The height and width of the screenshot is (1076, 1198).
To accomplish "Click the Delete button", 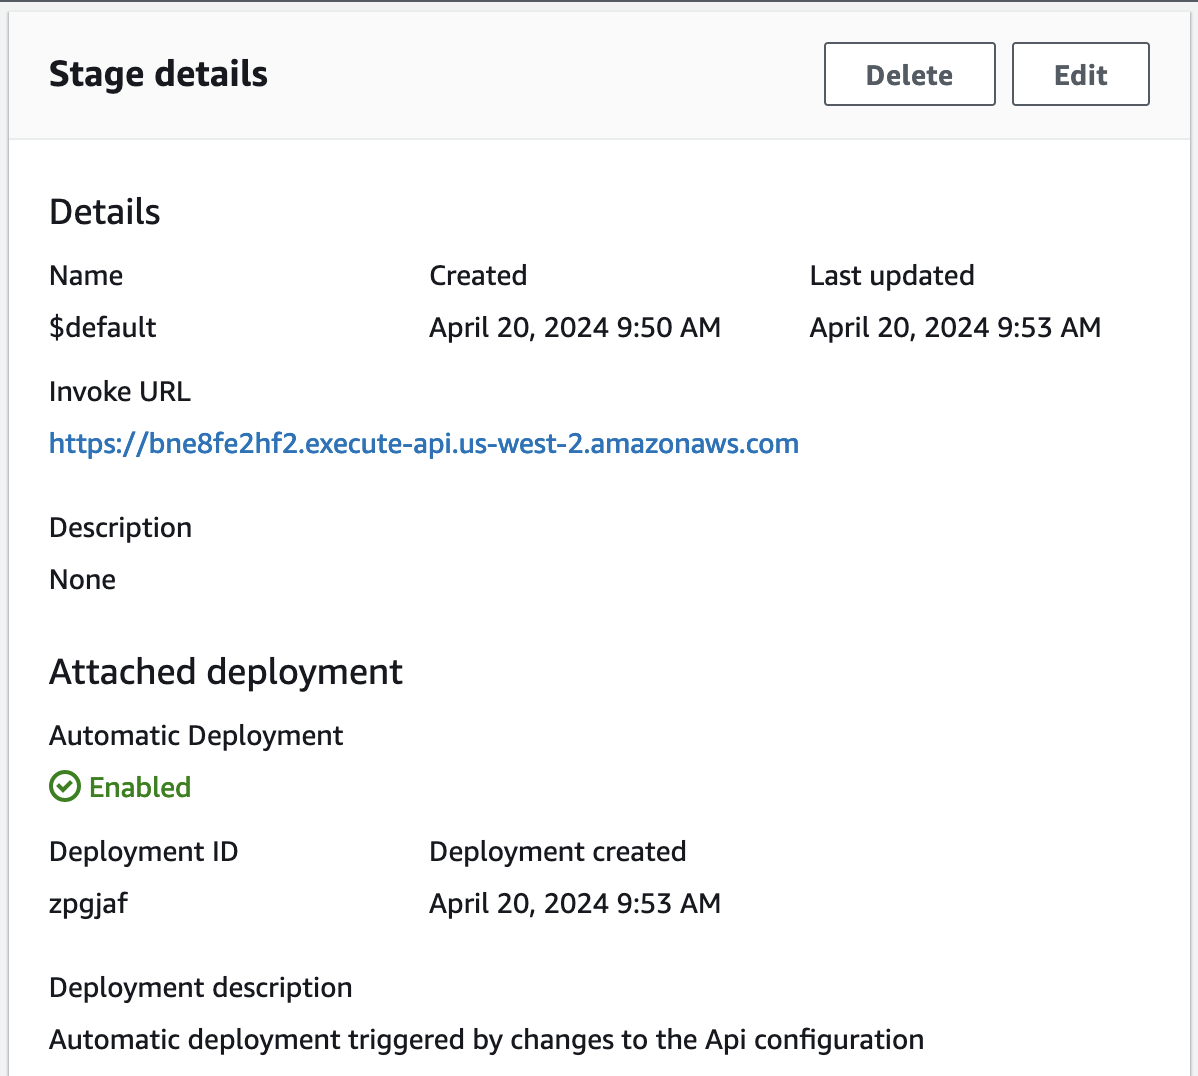I will click(909, 74).
